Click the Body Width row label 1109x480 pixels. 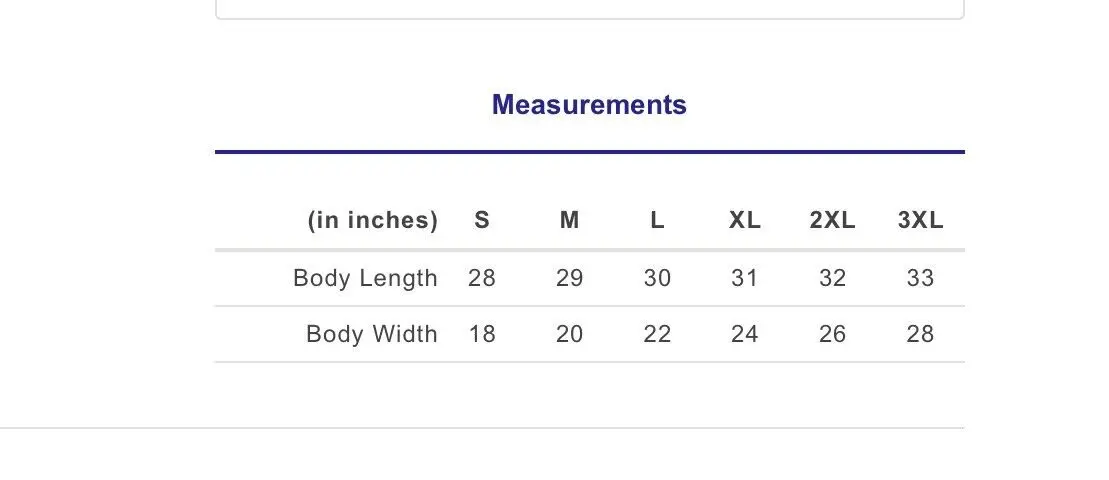click(372, 334)
